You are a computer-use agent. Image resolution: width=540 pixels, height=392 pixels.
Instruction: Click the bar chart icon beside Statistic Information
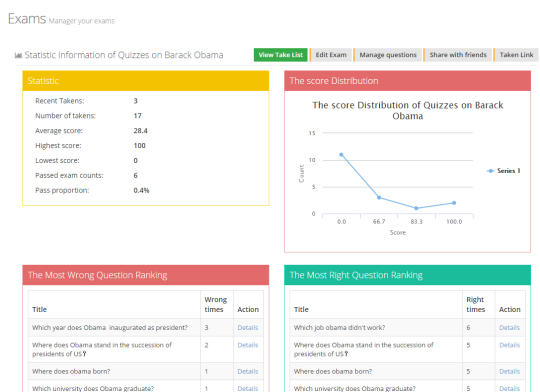point(18,55)
